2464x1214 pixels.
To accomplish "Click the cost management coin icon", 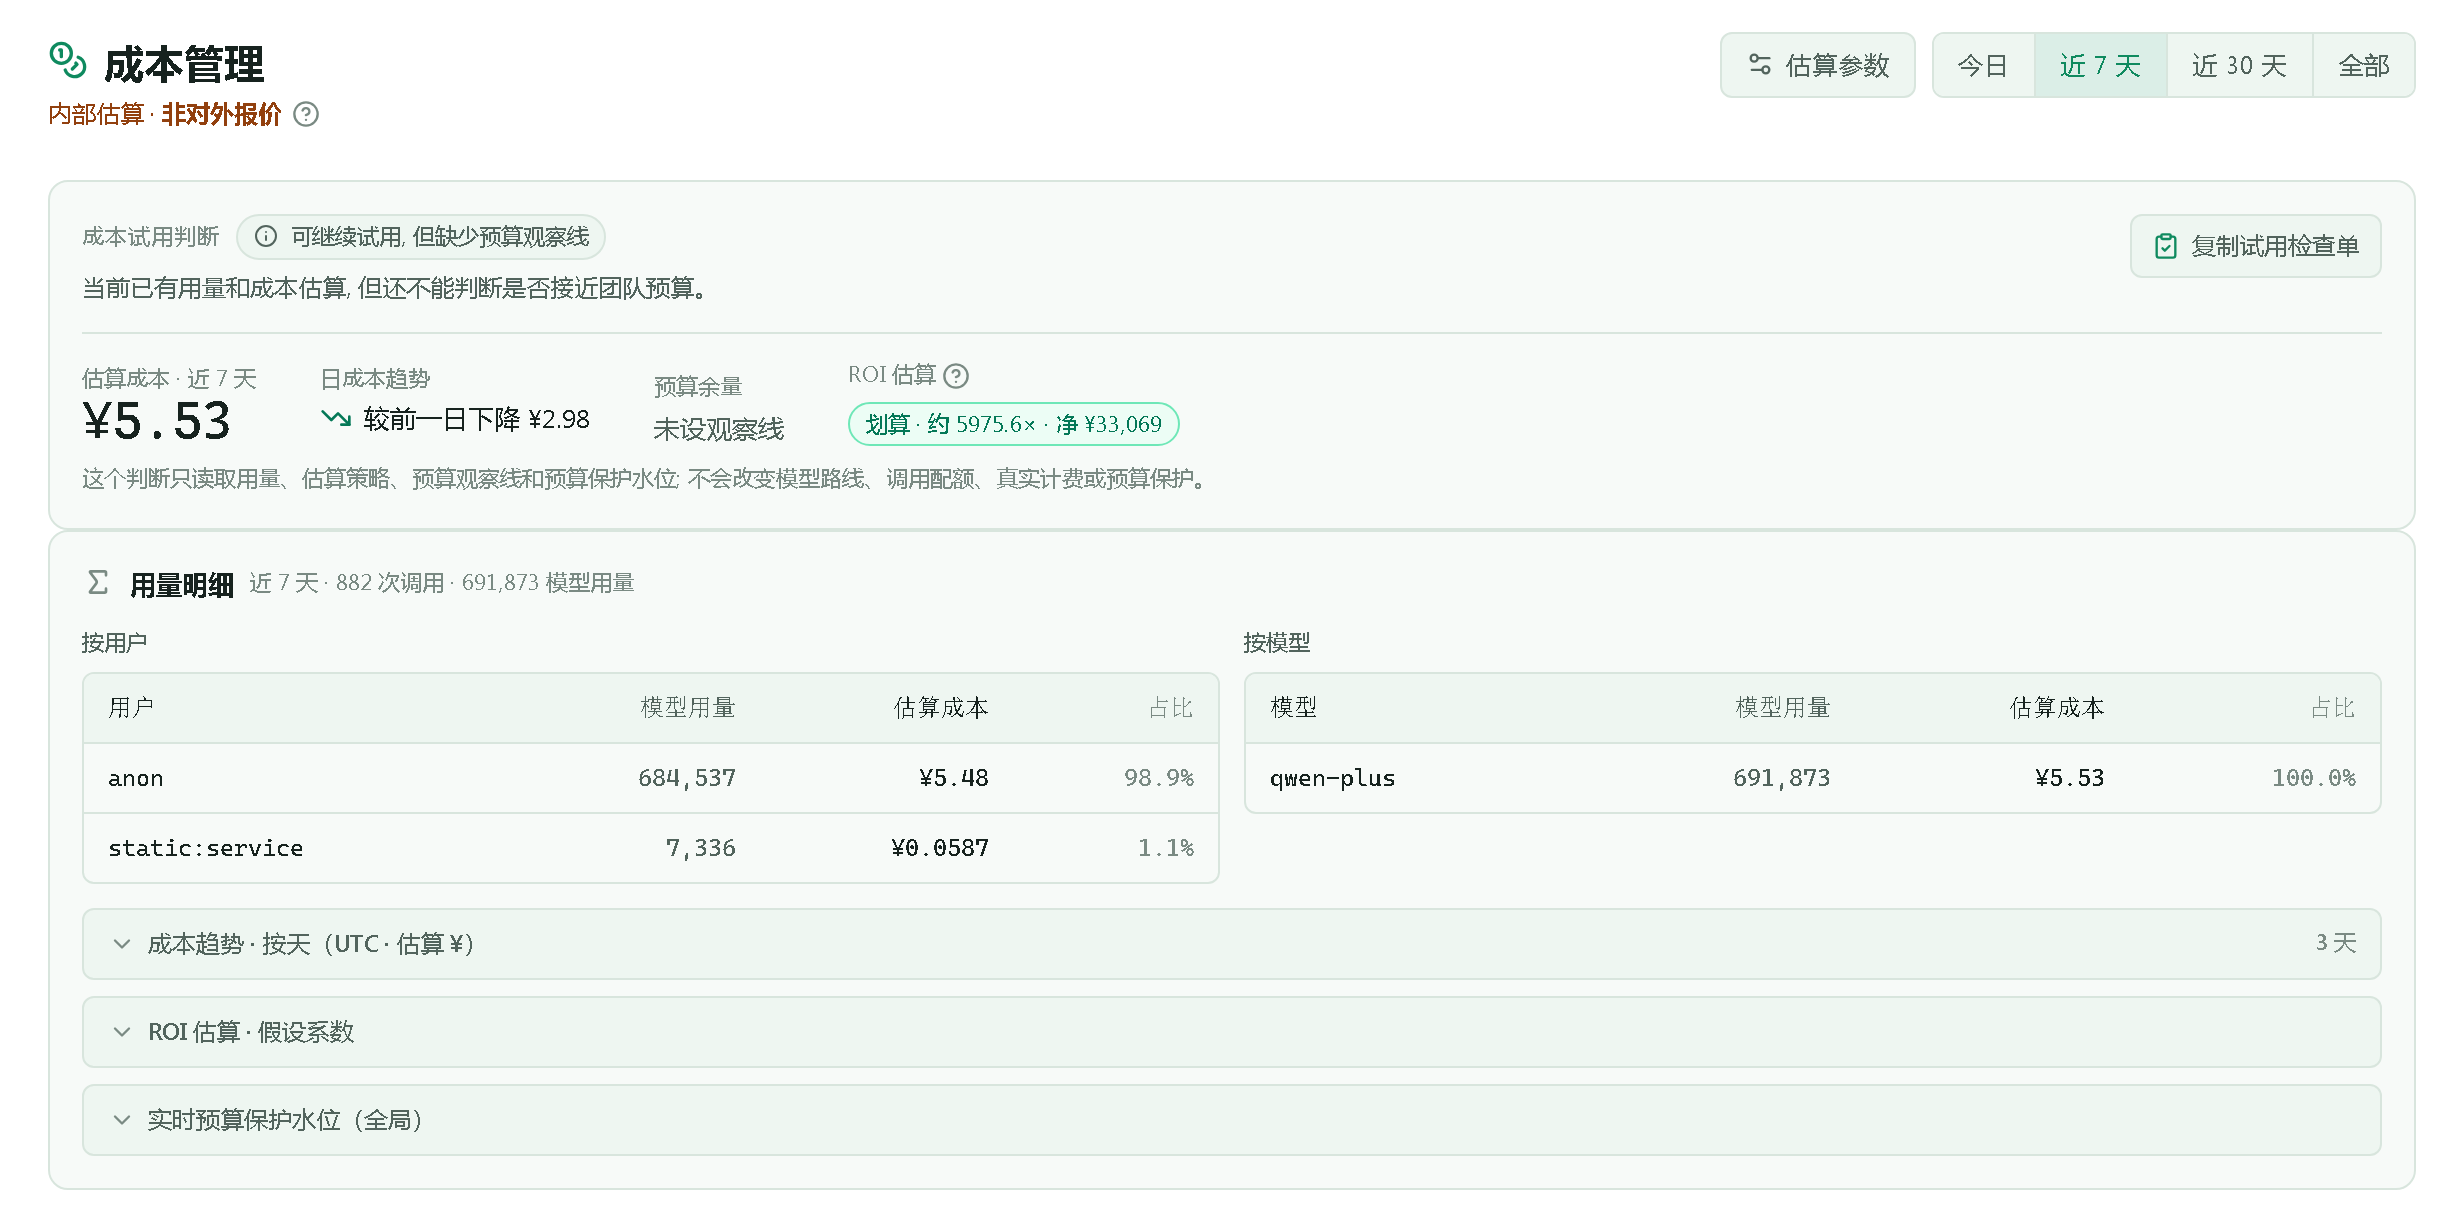I will (x=68, y=61).
